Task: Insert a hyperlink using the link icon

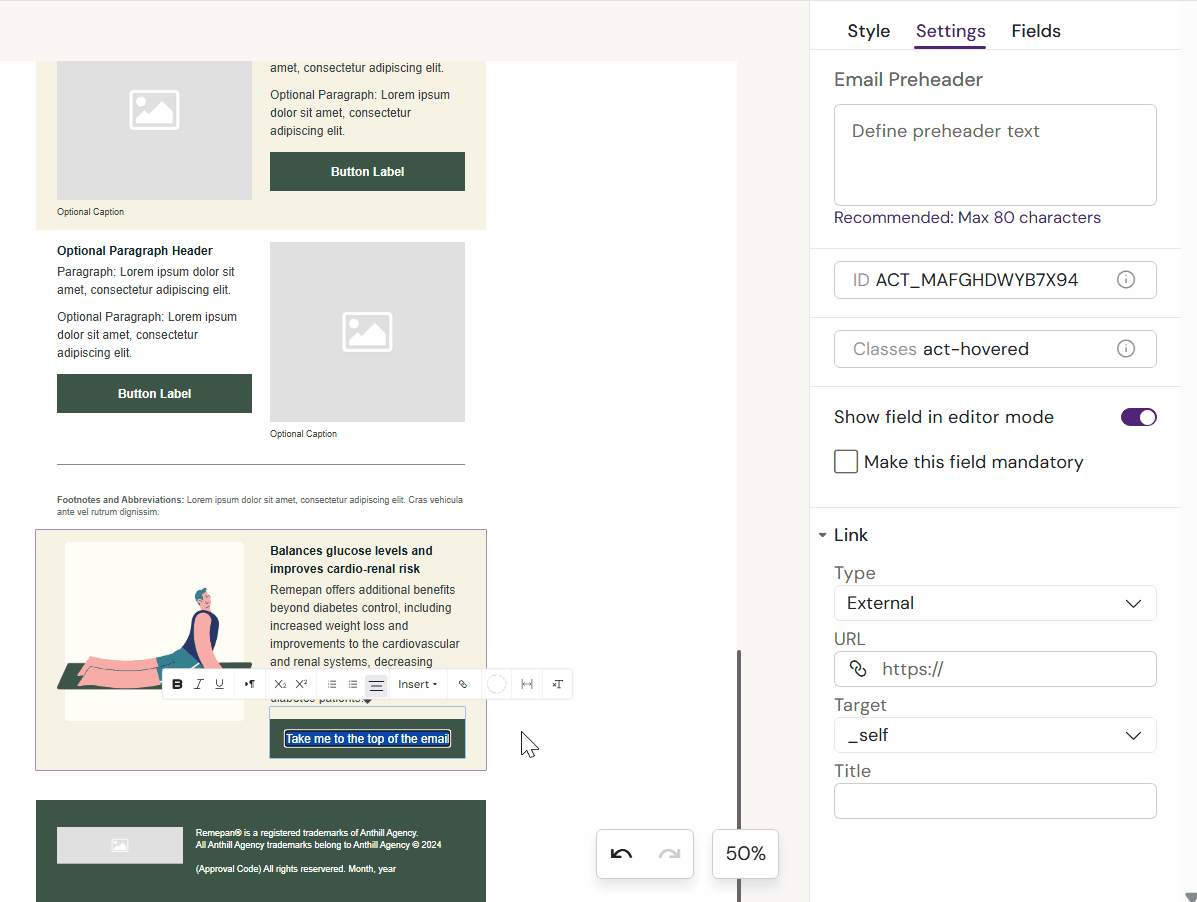Action: click(x=462, y=684)
